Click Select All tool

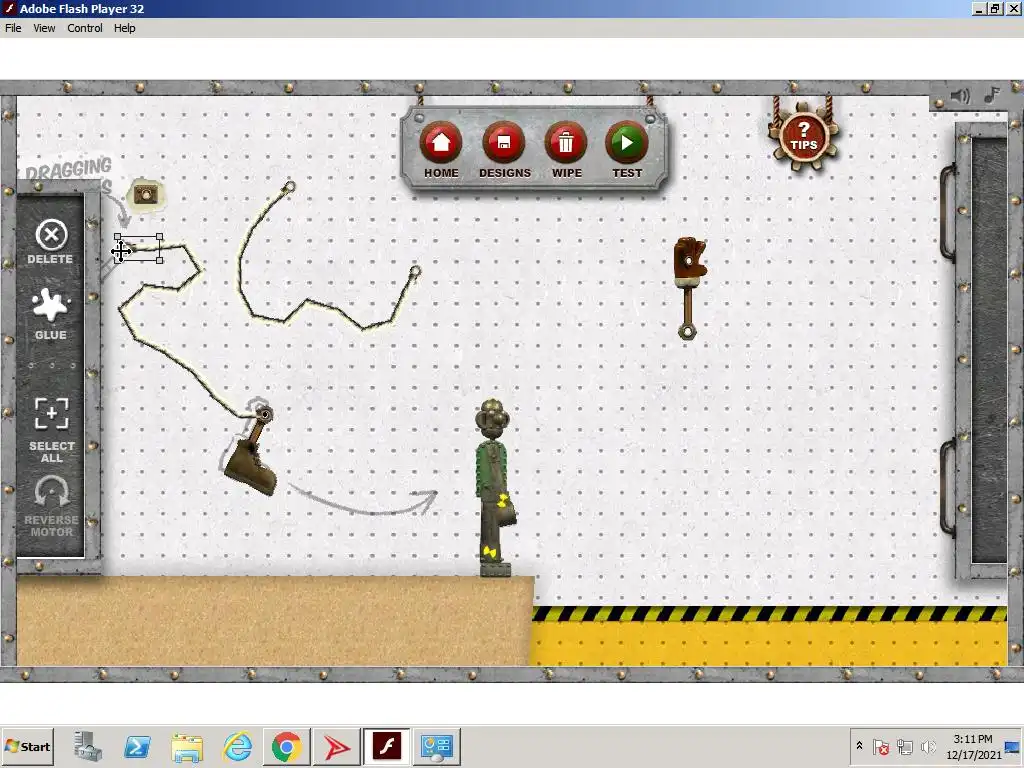(52, 430)
